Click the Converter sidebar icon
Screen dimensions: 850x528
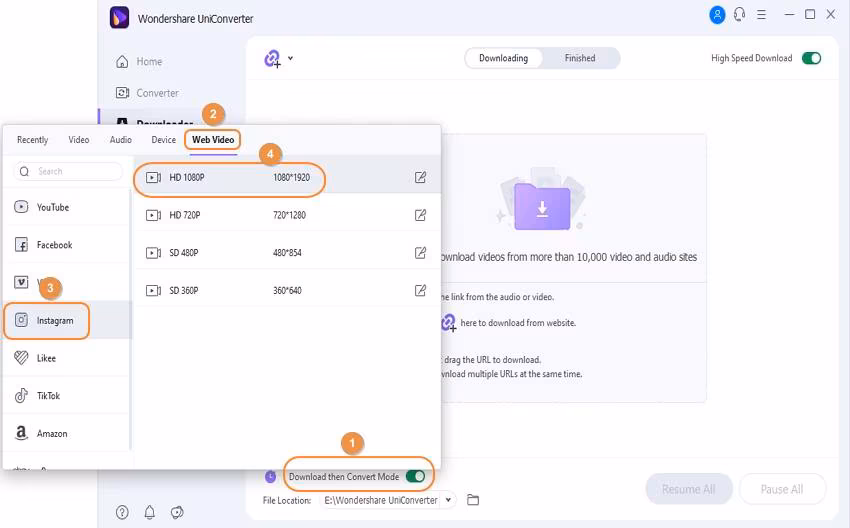point(123,93)
